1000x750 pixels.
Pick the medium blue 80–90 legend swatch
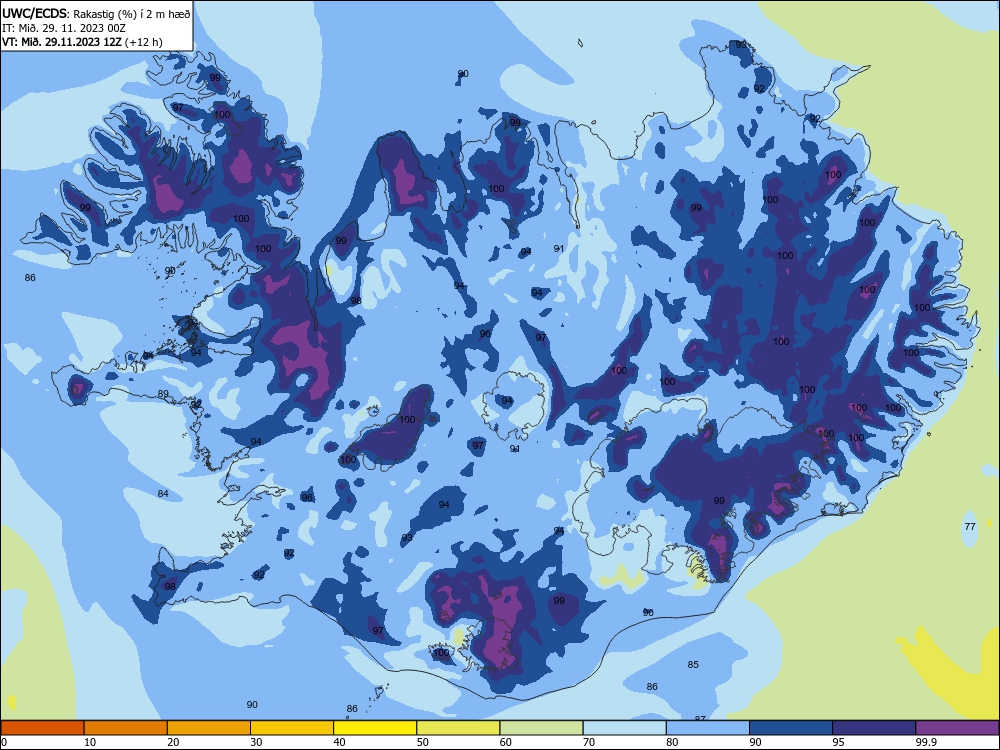tap(708, 728)
